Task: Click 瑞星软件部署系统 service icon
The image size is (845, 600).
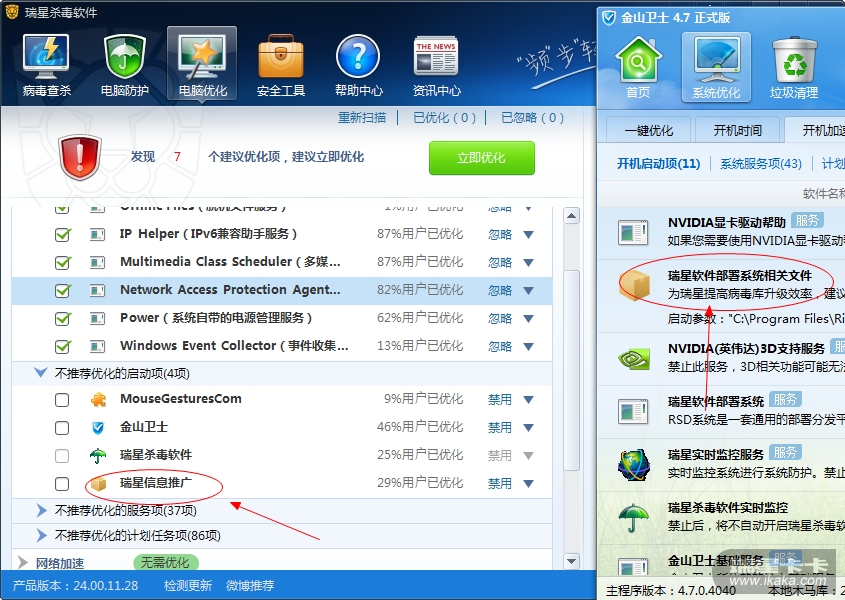Action: tap(633, 412)
